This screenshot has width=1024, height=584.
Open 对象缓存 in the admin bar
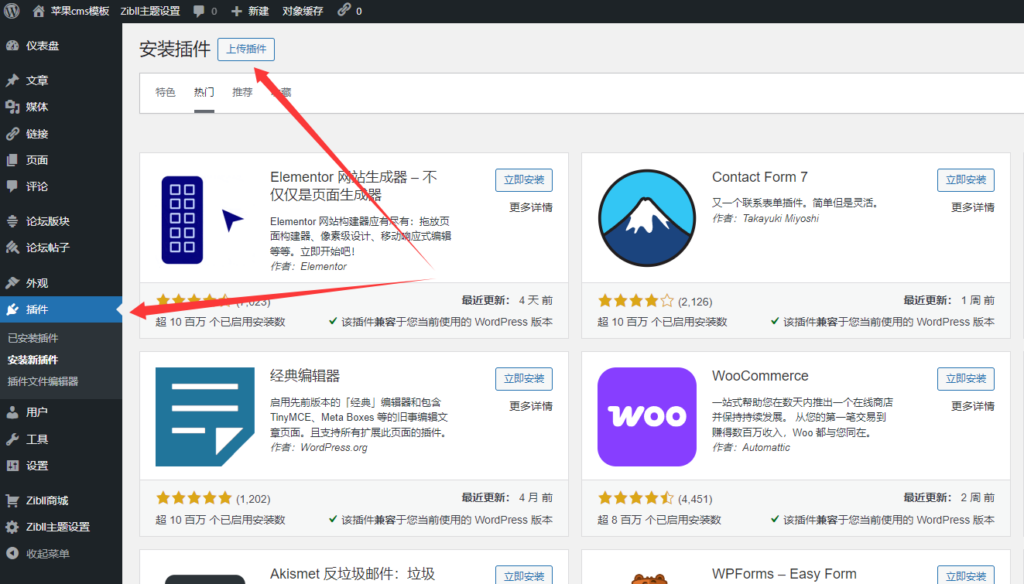[302, 11]
